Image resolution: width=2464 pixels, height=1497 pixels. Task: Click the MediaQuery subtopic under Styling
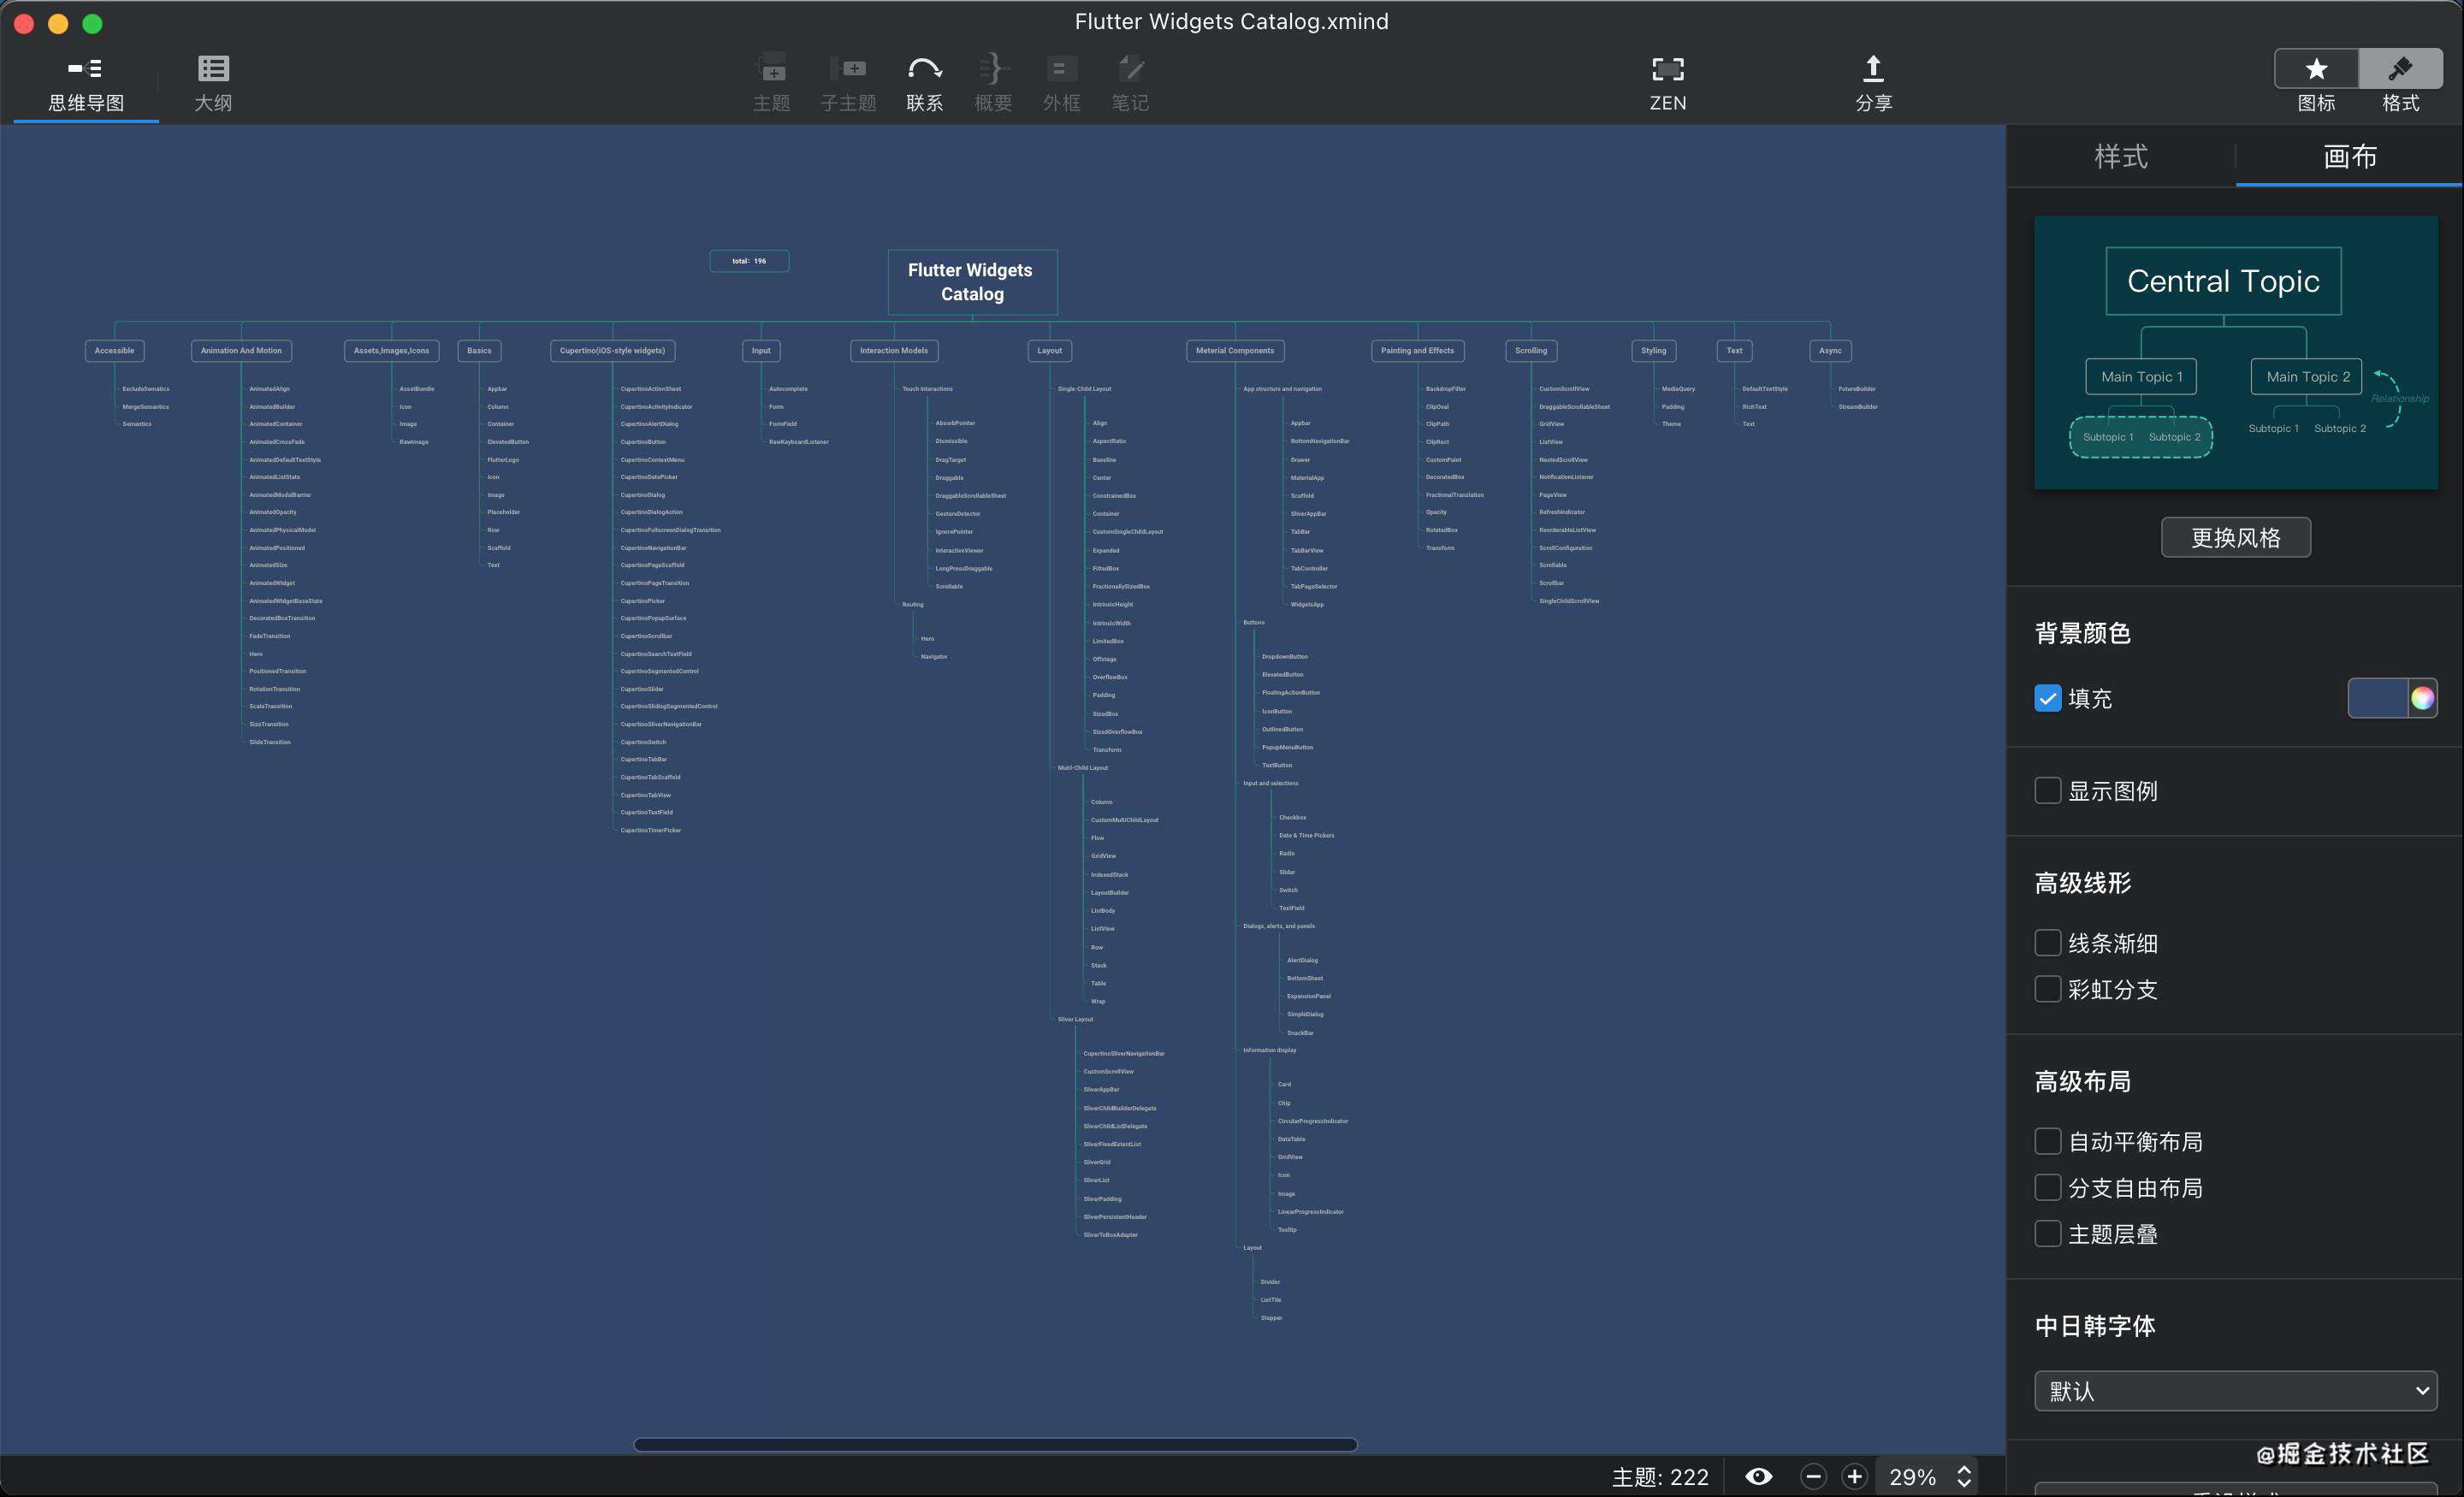(x=1678, y=389)
